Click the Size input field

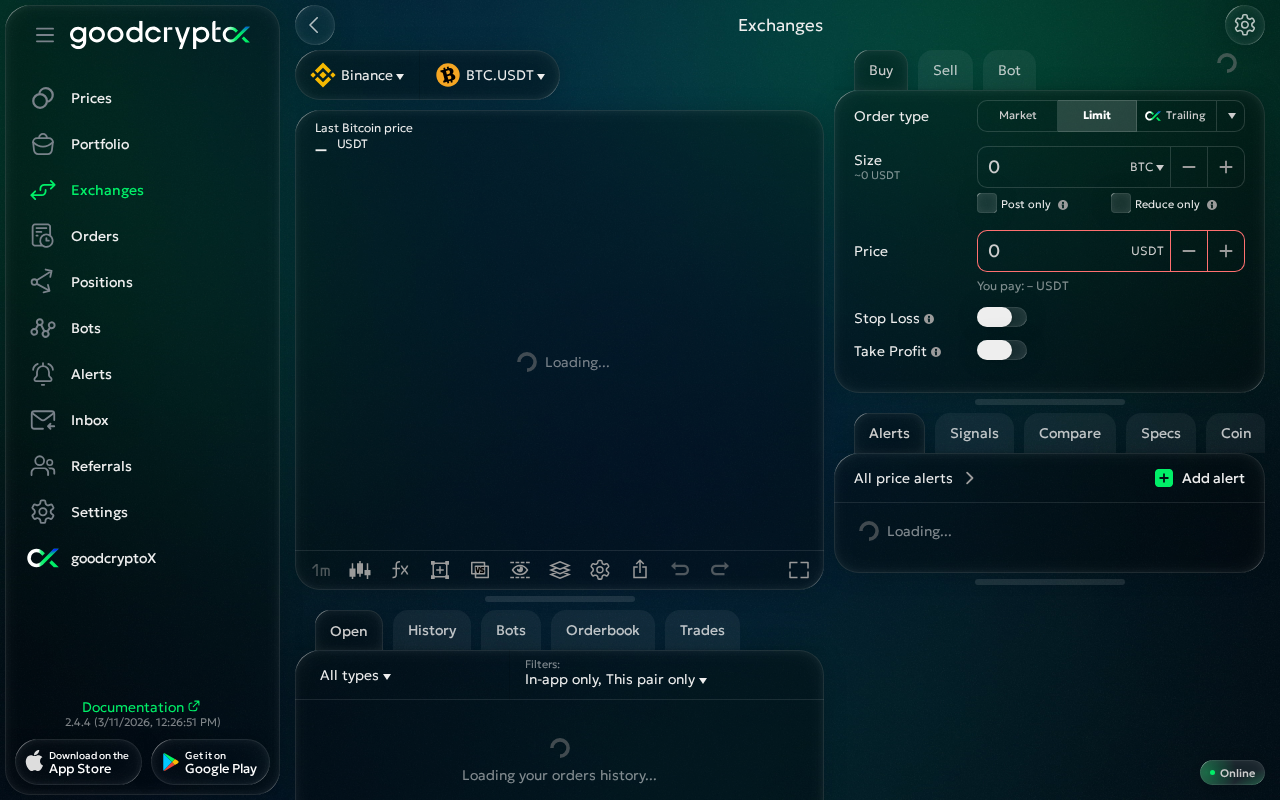pos(1052,167)
